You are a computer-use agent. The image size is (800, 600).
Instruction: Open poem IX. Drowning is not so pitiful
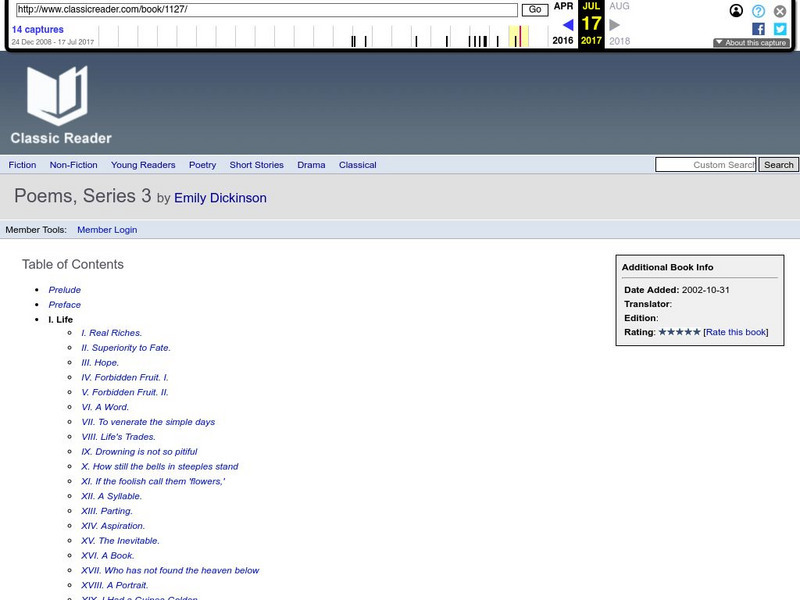pos(139,451)
